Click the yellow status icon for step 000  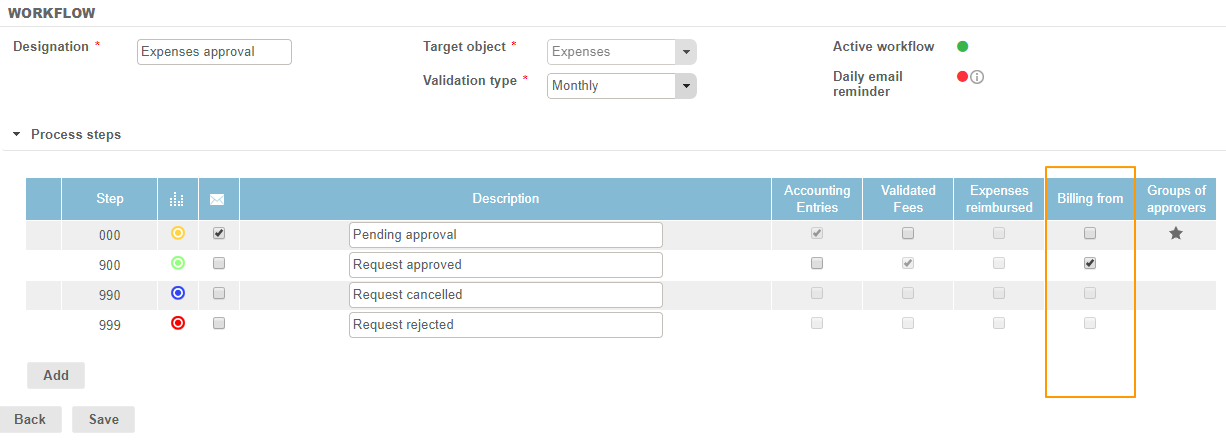178,233
